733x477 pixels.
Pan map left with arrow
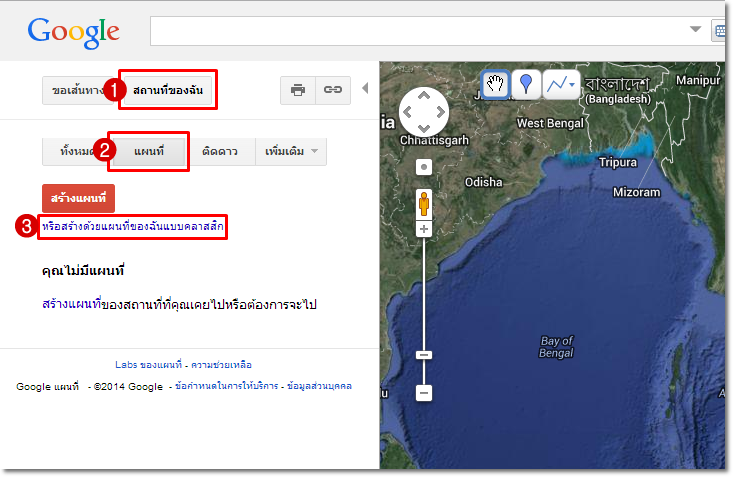[x=408, y=112]
